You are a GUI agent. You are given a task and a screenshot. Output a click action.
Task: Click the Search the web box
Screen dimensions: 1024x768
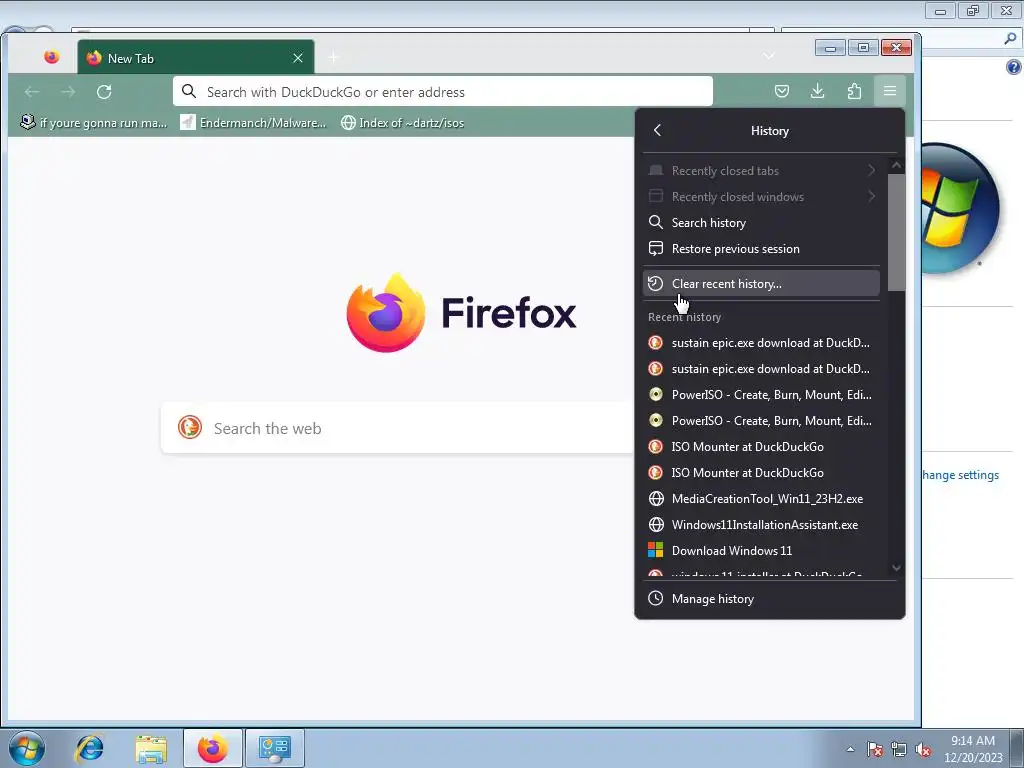click(x=397, y=428)
